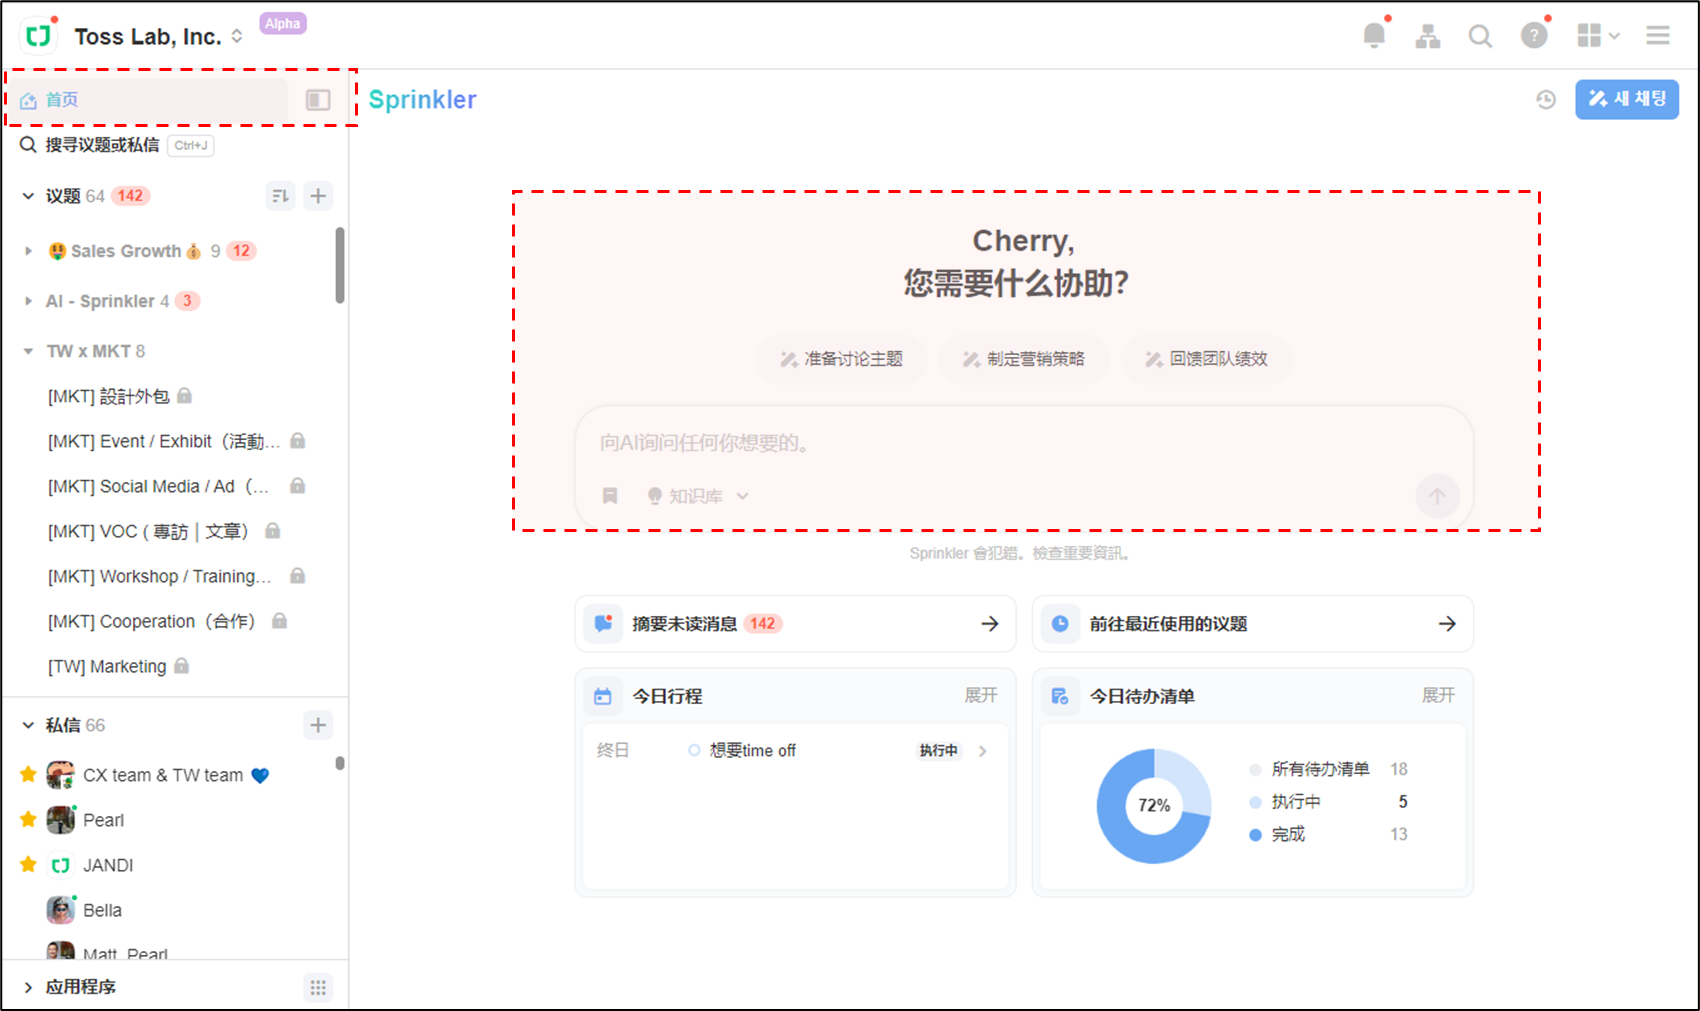Select 执行中 legend entry
The image size is (1700, 1011).
click(1328, 802)
